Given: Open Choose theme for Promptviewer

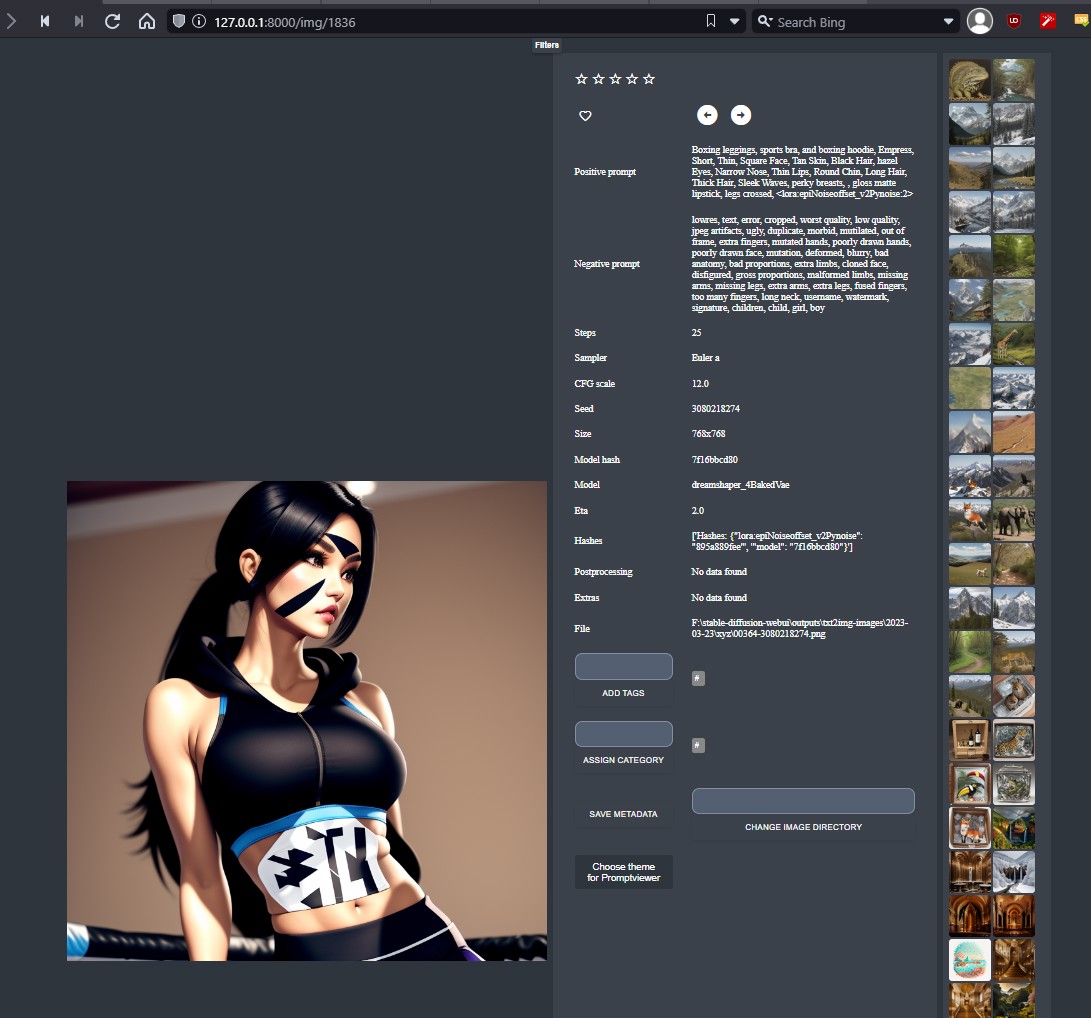Looking at the screenshot, I should point(623,871).
